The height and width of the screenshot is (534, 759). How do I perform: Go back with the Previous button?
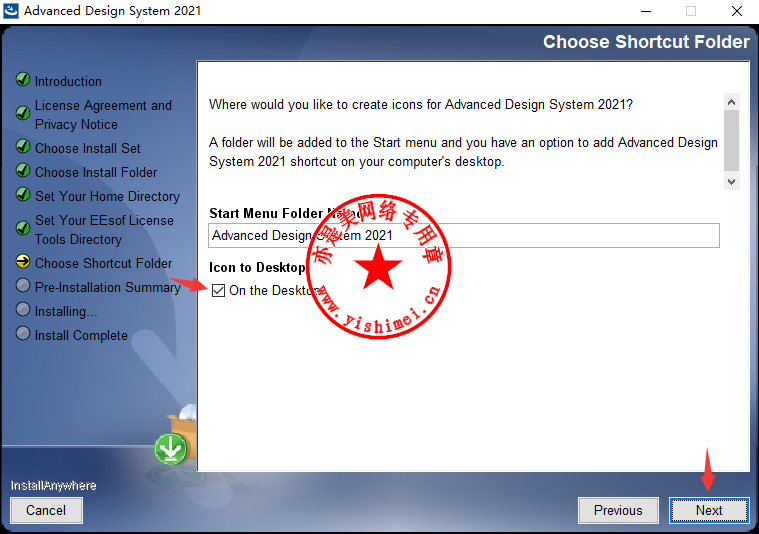coord(618,510)
